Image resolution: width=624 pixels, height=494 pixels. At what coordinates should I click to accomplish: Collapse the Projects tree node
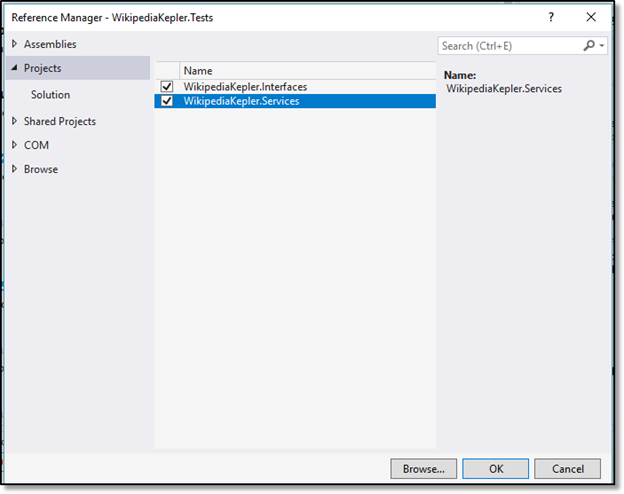14,68
